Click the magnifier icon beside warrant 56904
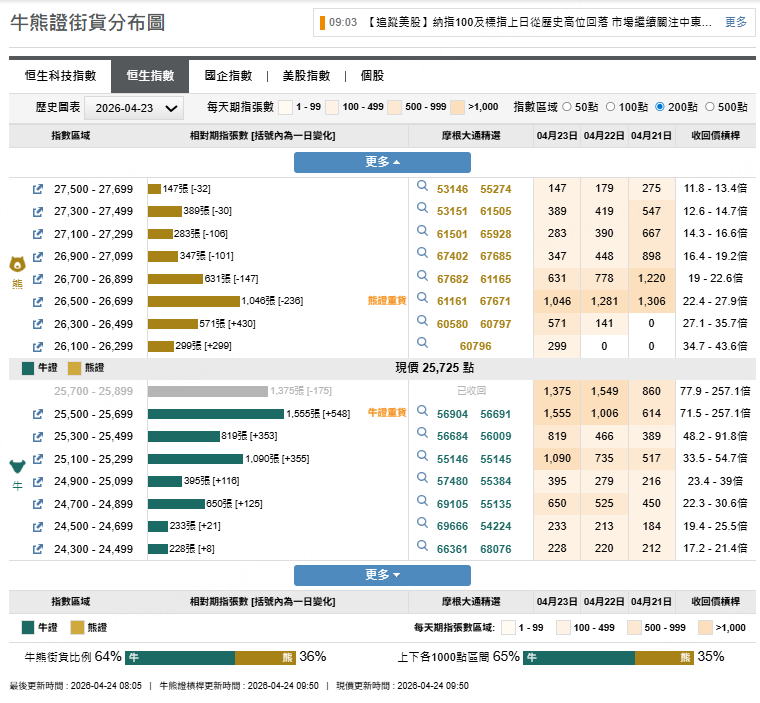The image size is (760, 703). coord(422,413)
